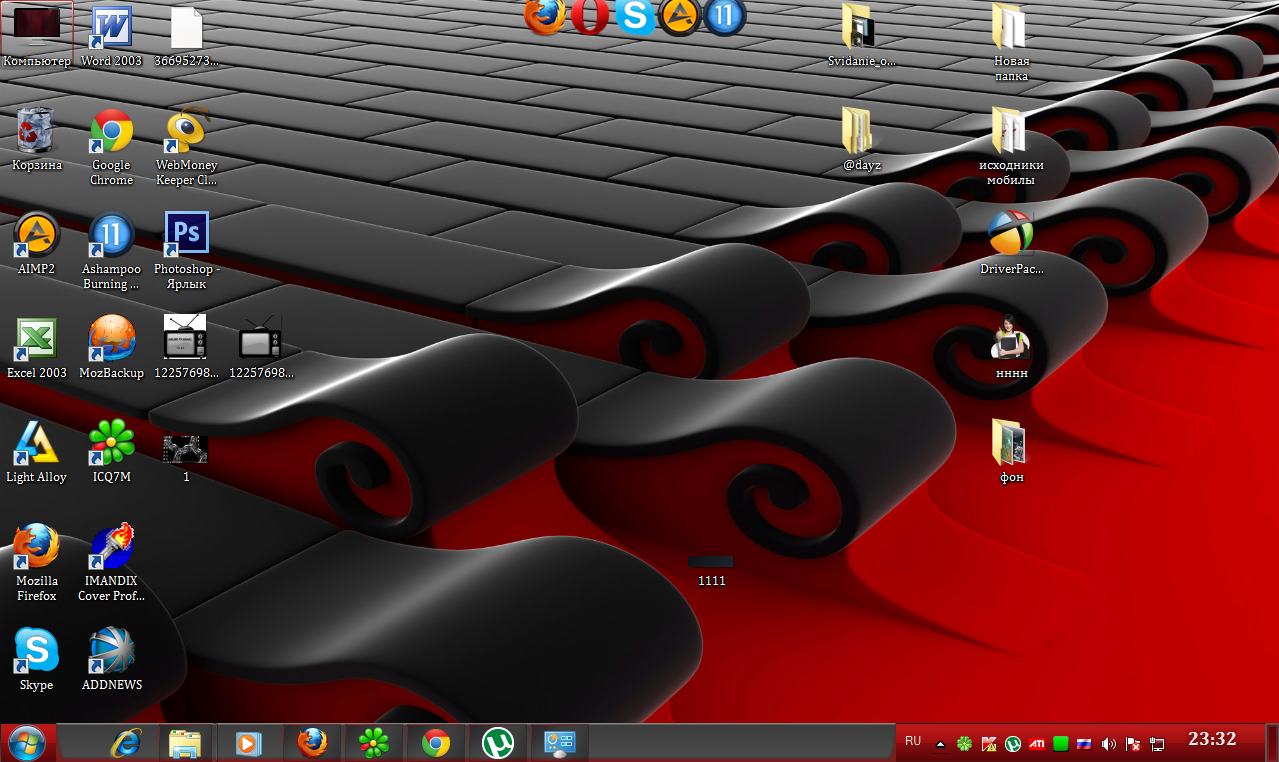Open the WebMoney Keeper desktop shortcut
The width and height of the screenshot is (1279, 762).
186,147
